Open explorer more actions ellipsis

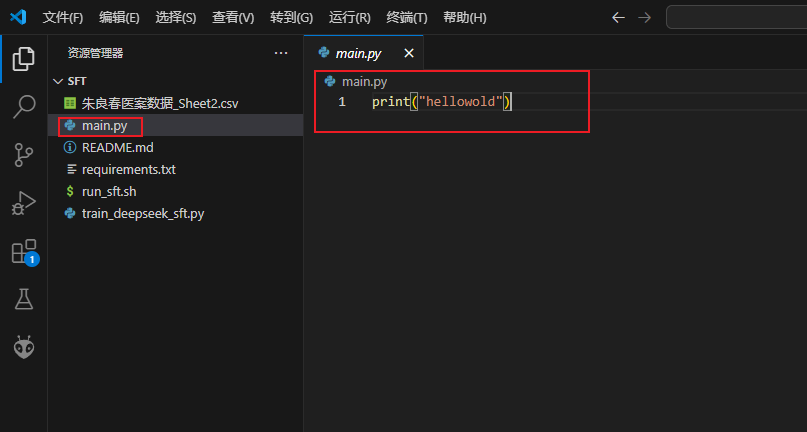tap(281, 53)
